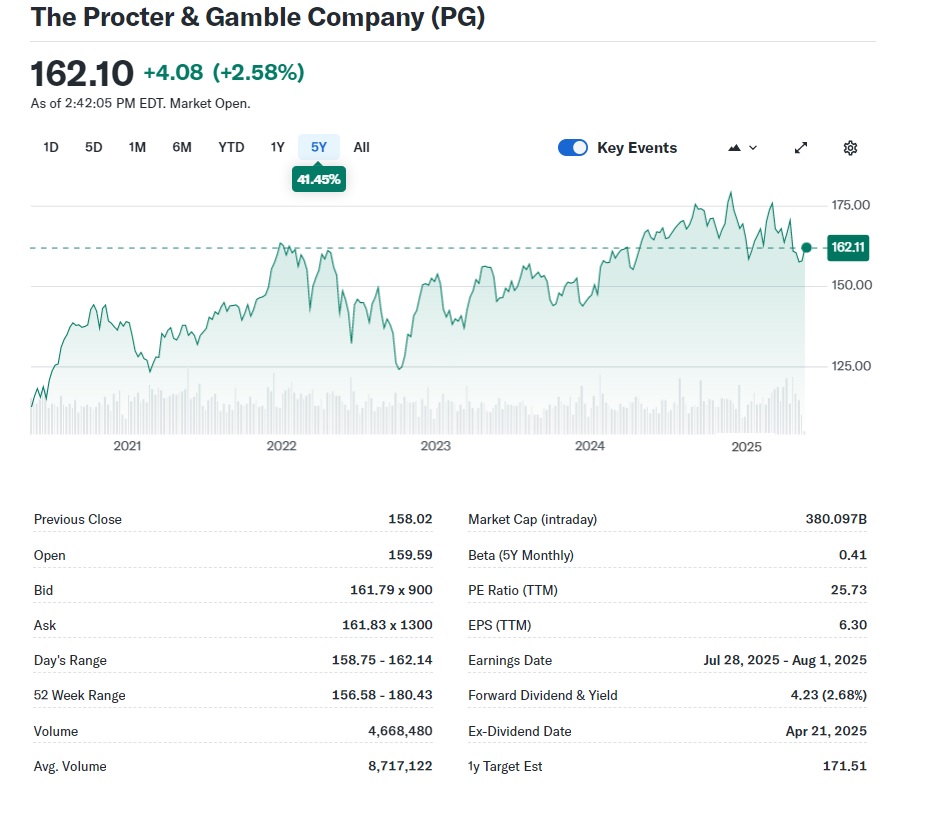Click the Market Cap (intraday) label
The width and height of the screenshot is (940, 833).
coord(532,520)
